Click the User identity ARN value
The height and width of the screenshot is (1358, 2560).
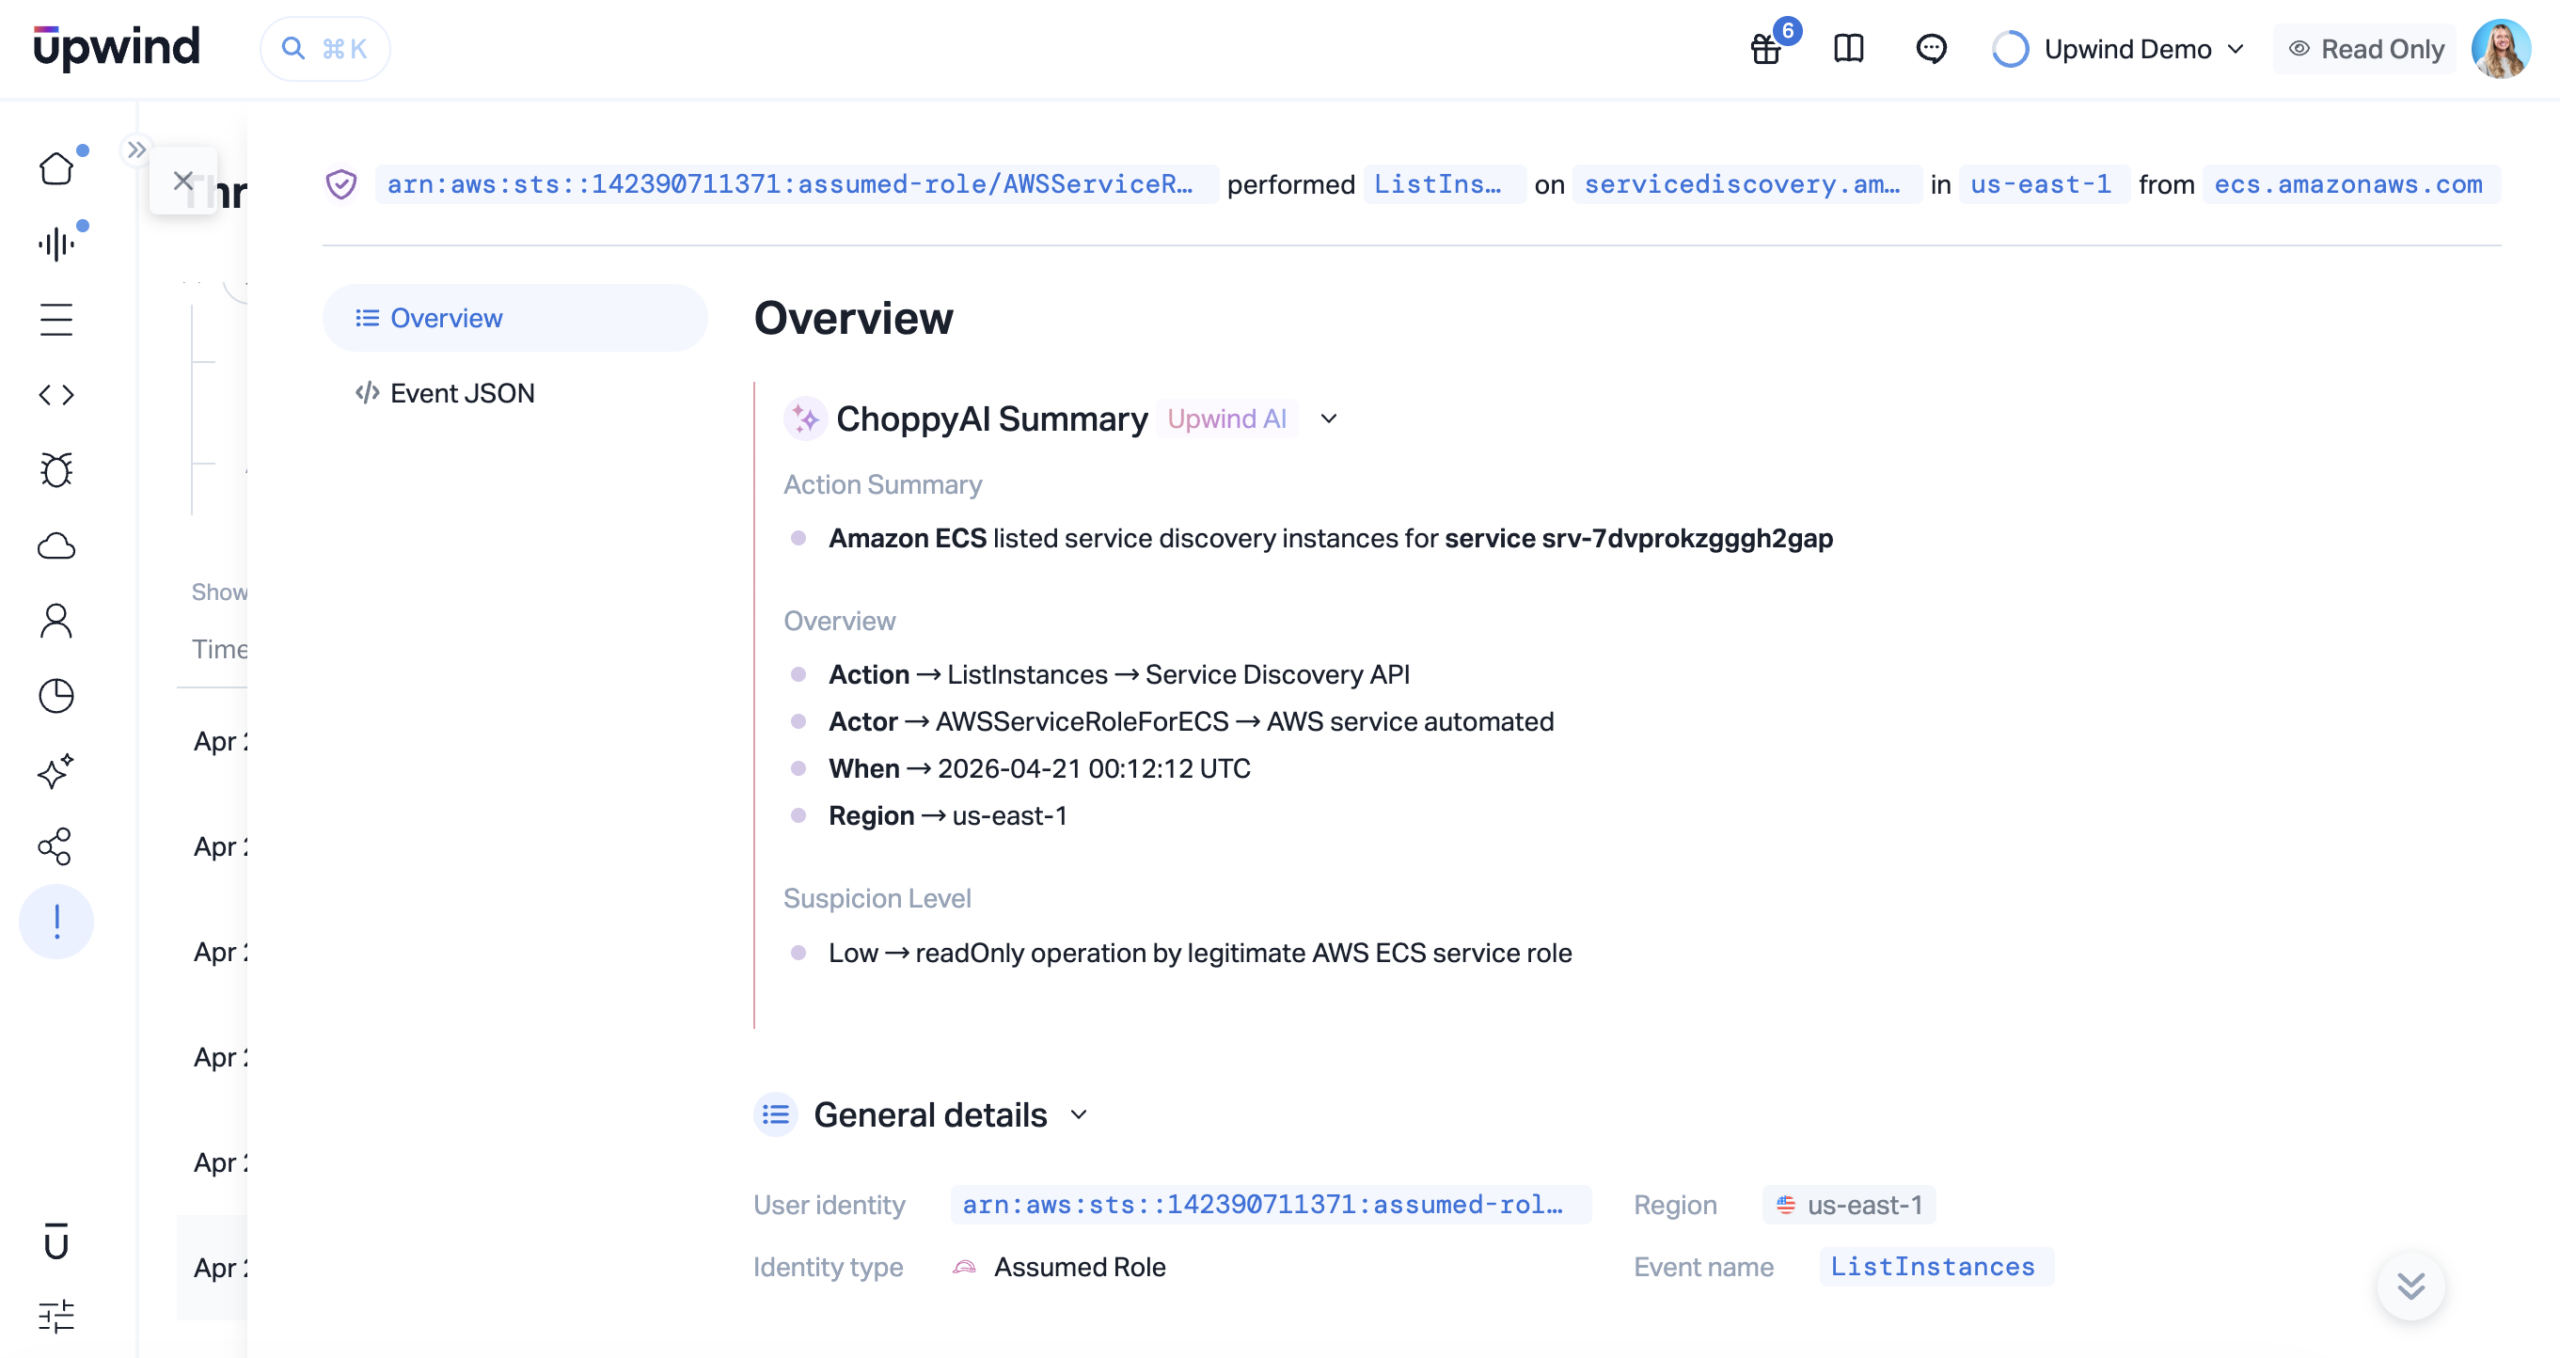click(x=1270, y=1204)
